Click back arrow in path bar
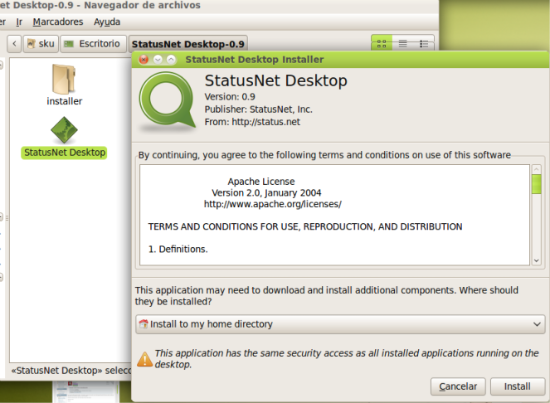This screenshot has width=550, height=403. click(x=14, y=44)
